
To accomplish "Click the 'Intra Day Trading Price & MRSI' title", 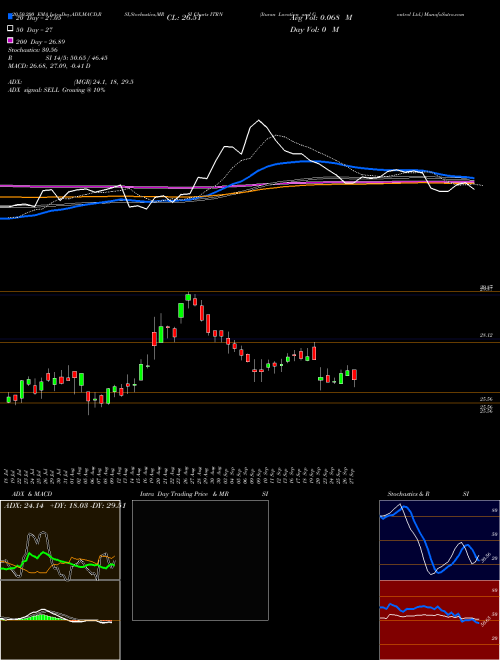I will (x=204, y=494).
